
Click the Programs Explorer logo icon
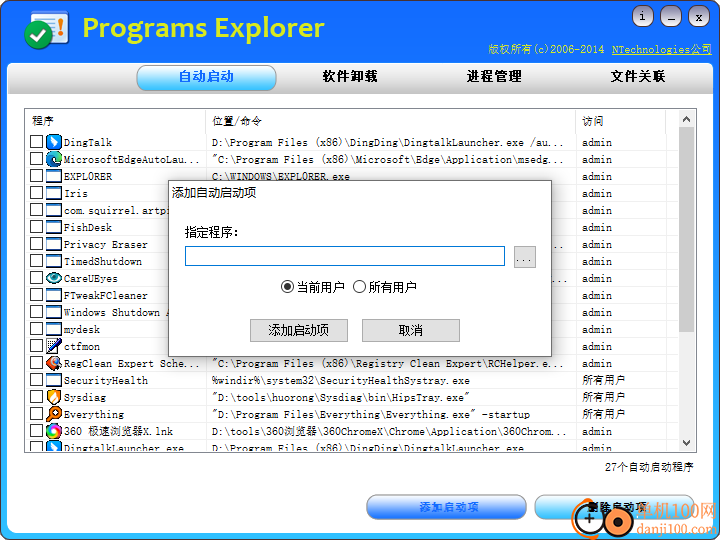click(x=46, y=30)
